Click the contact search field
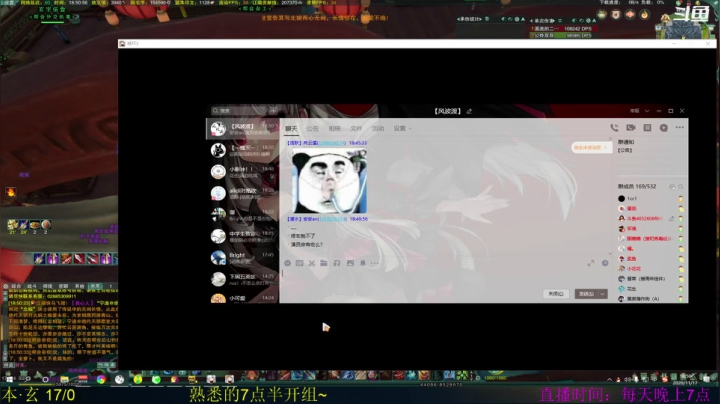Screen dimensions: 720x404 (239, 111)
